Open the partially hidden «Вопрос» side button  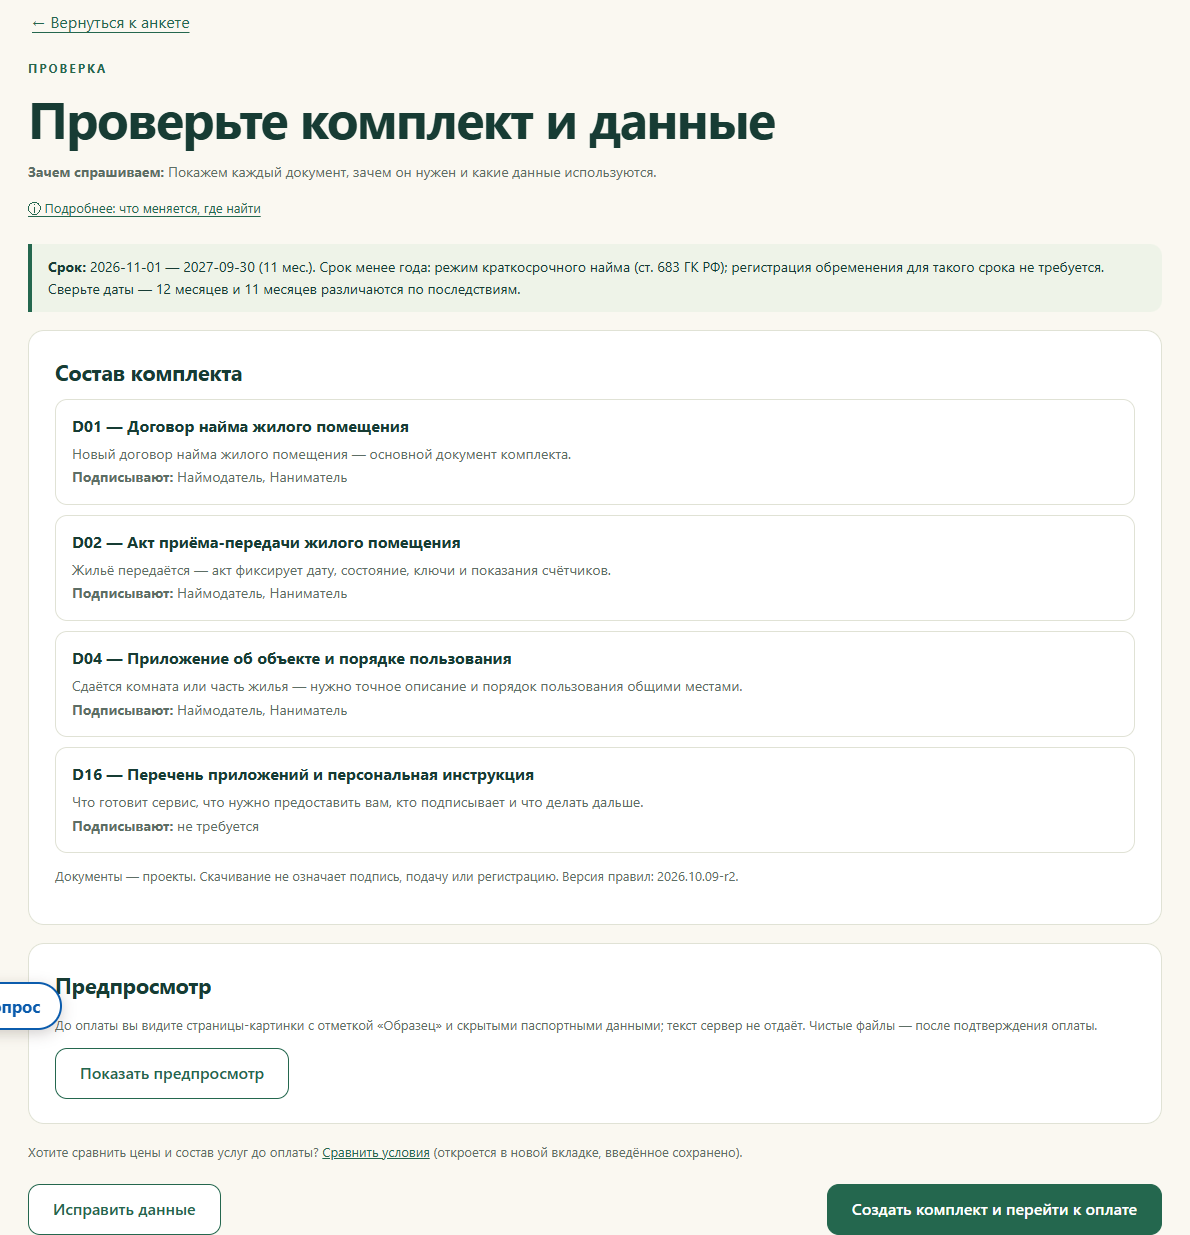coord(28,1007)
